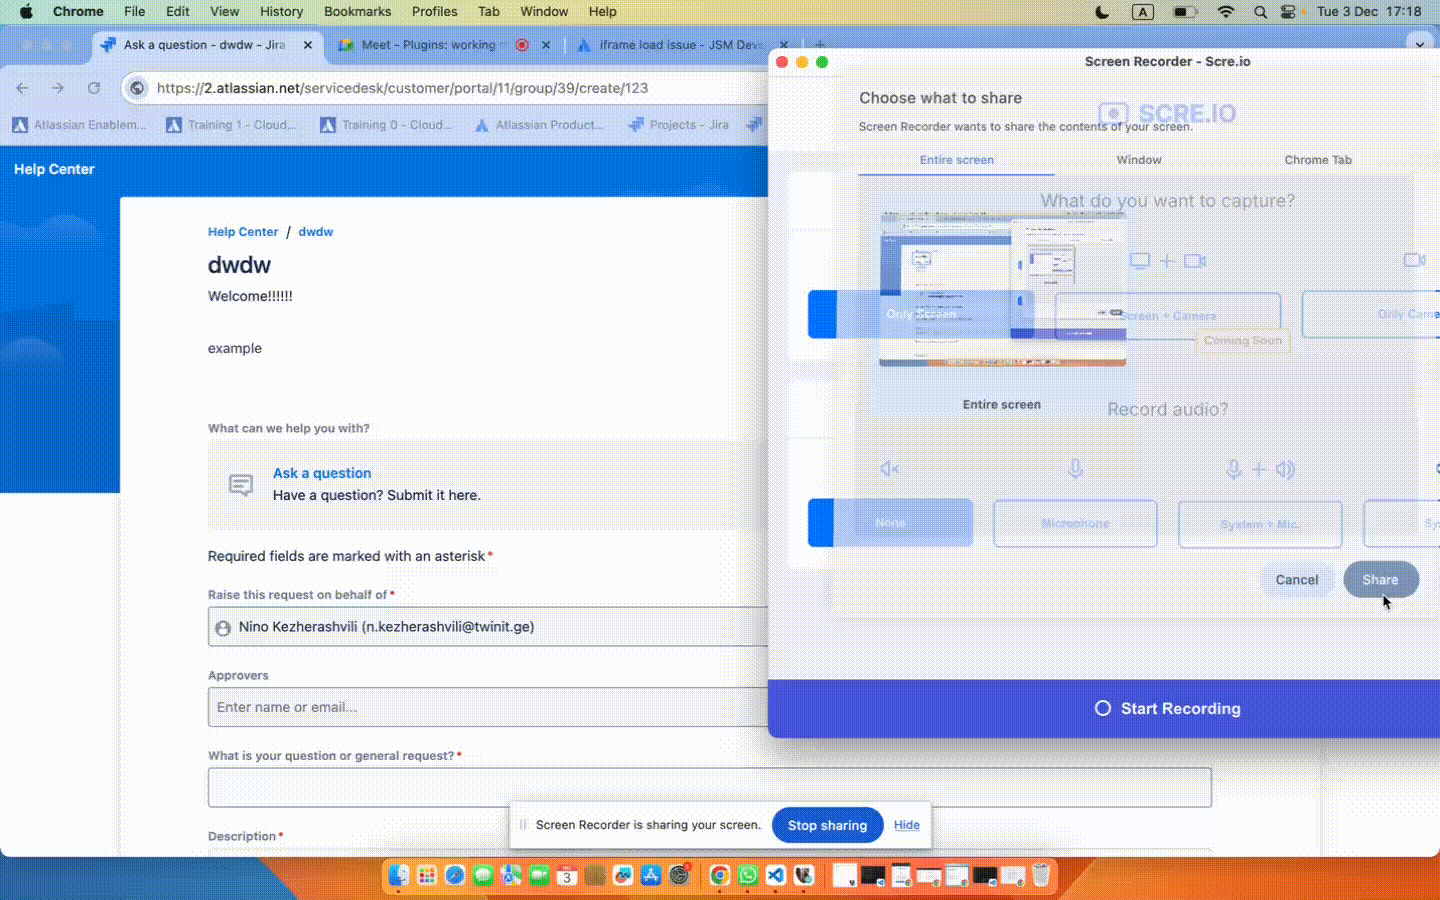Click the 'Approvers' input field

[488, 707]
